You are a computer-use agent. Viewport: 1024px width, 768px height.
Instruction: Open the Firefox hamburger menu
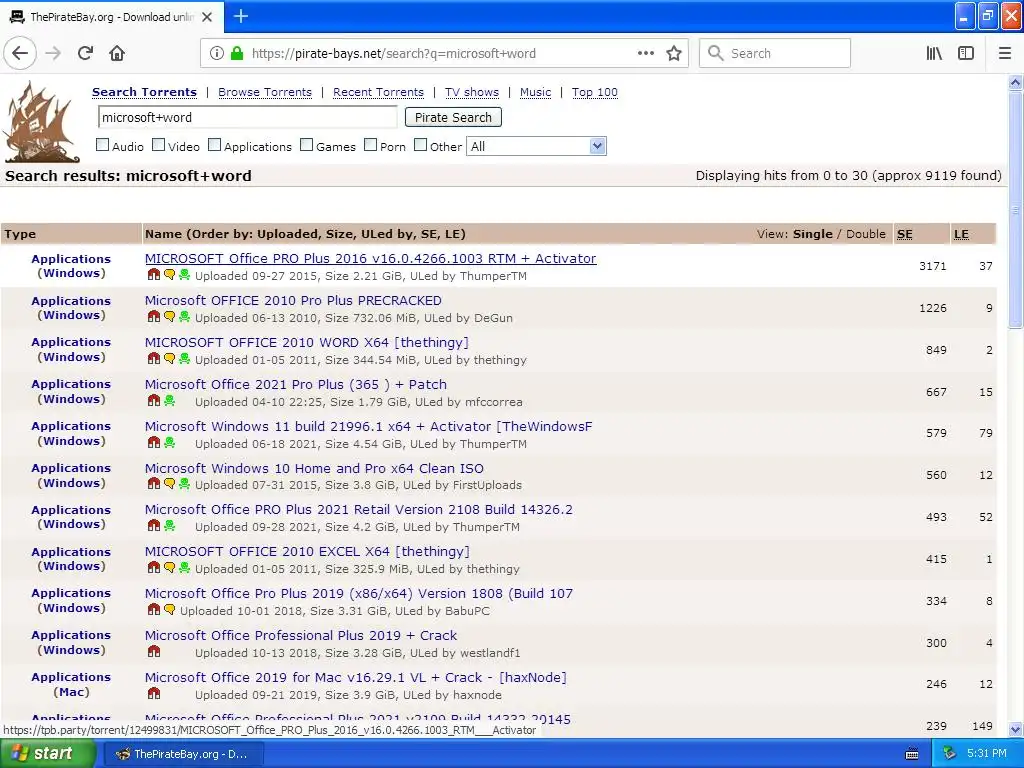1005,53
